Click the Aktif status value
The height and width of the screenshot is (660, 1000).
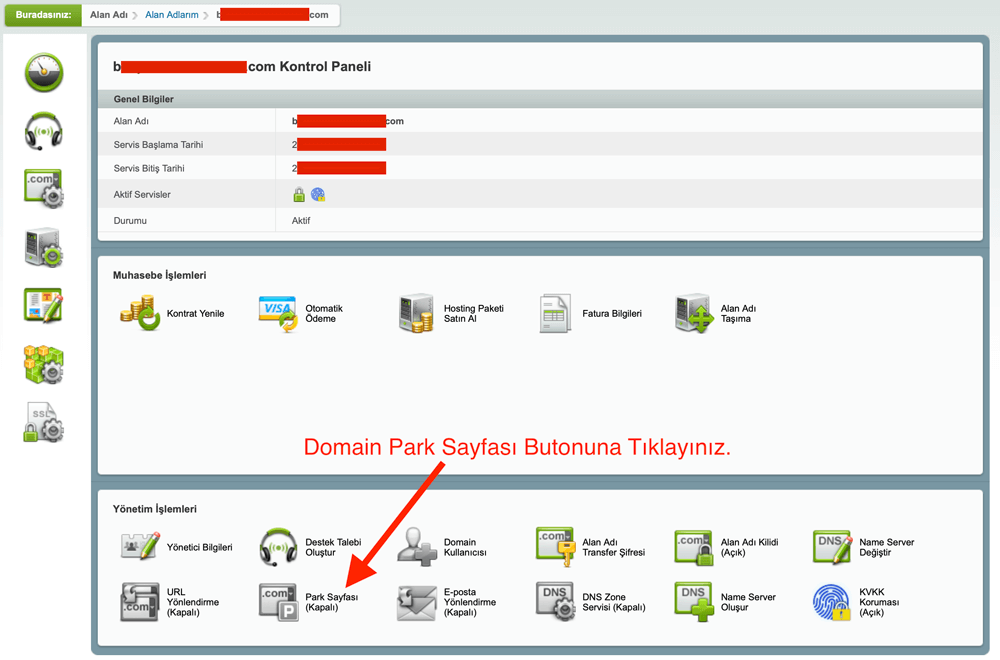click(x=301, y=221)
